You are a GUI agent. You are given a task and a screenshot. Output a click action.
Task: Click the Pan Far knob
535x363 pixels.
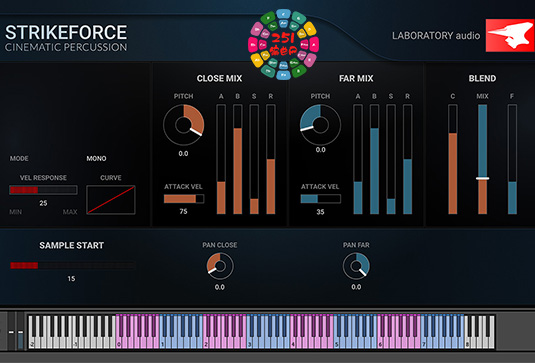(x=356, y=266)
